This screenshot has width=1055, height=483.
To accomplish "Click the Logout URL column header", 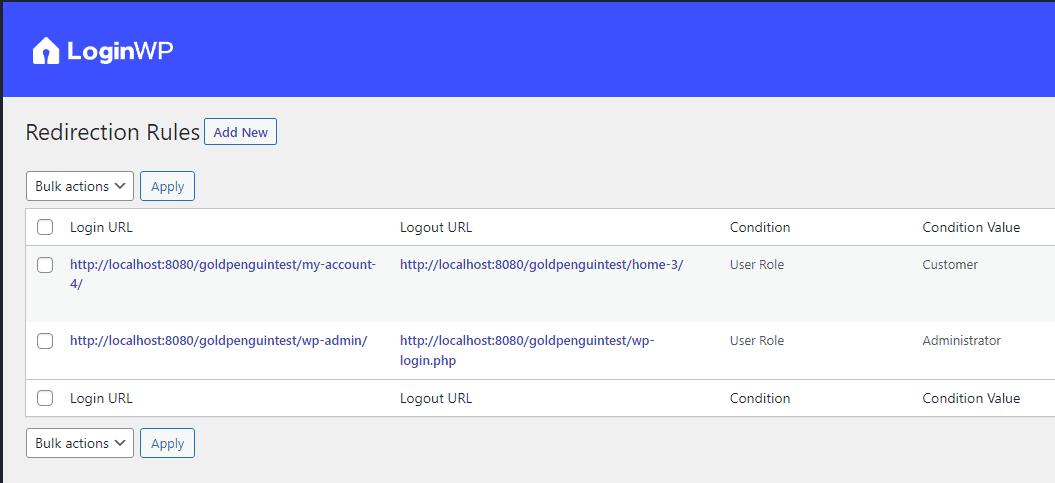I will (x=436, y=227).
